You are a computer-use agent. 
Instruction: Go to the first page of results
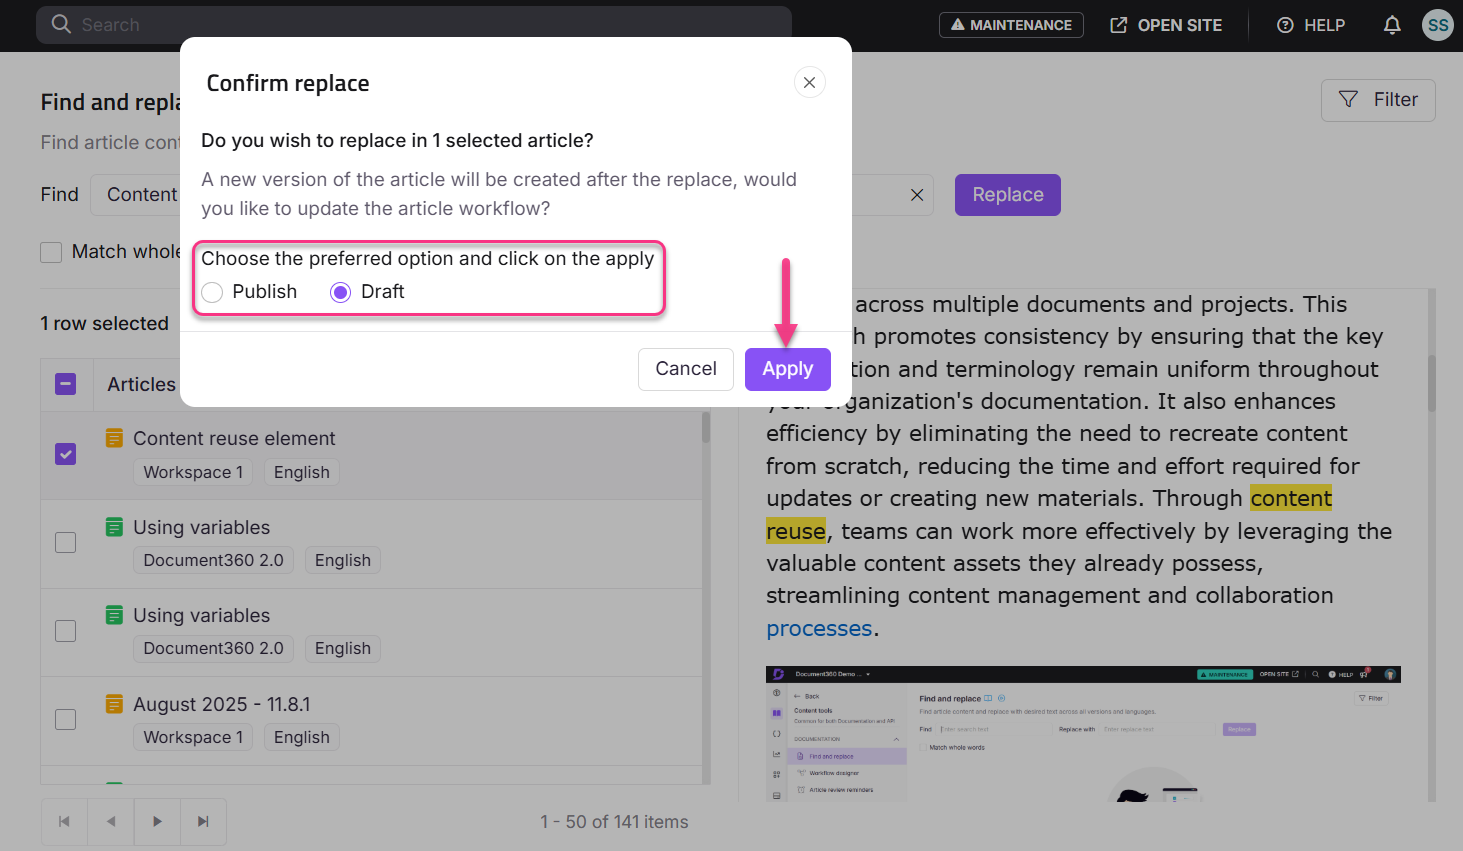pos(64,821)
